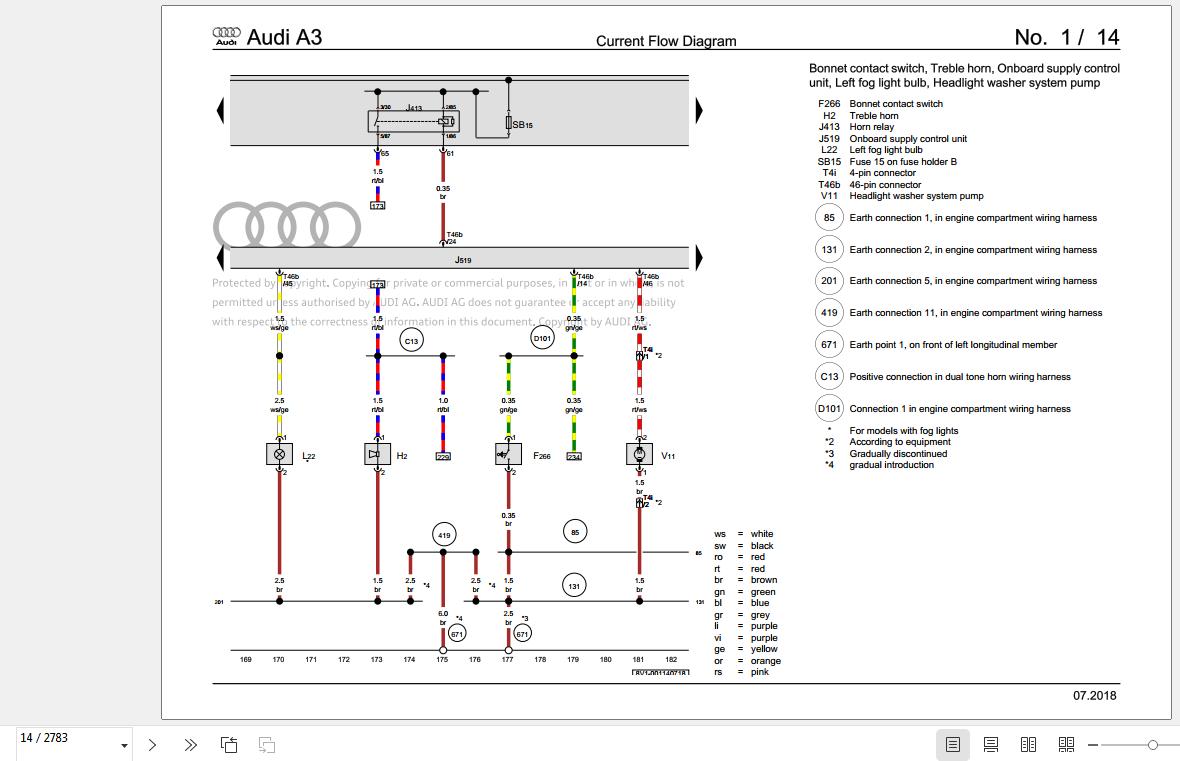1180x761 pixels.
Task: Navigate forward in page history
Action: [x=265, y=745]
